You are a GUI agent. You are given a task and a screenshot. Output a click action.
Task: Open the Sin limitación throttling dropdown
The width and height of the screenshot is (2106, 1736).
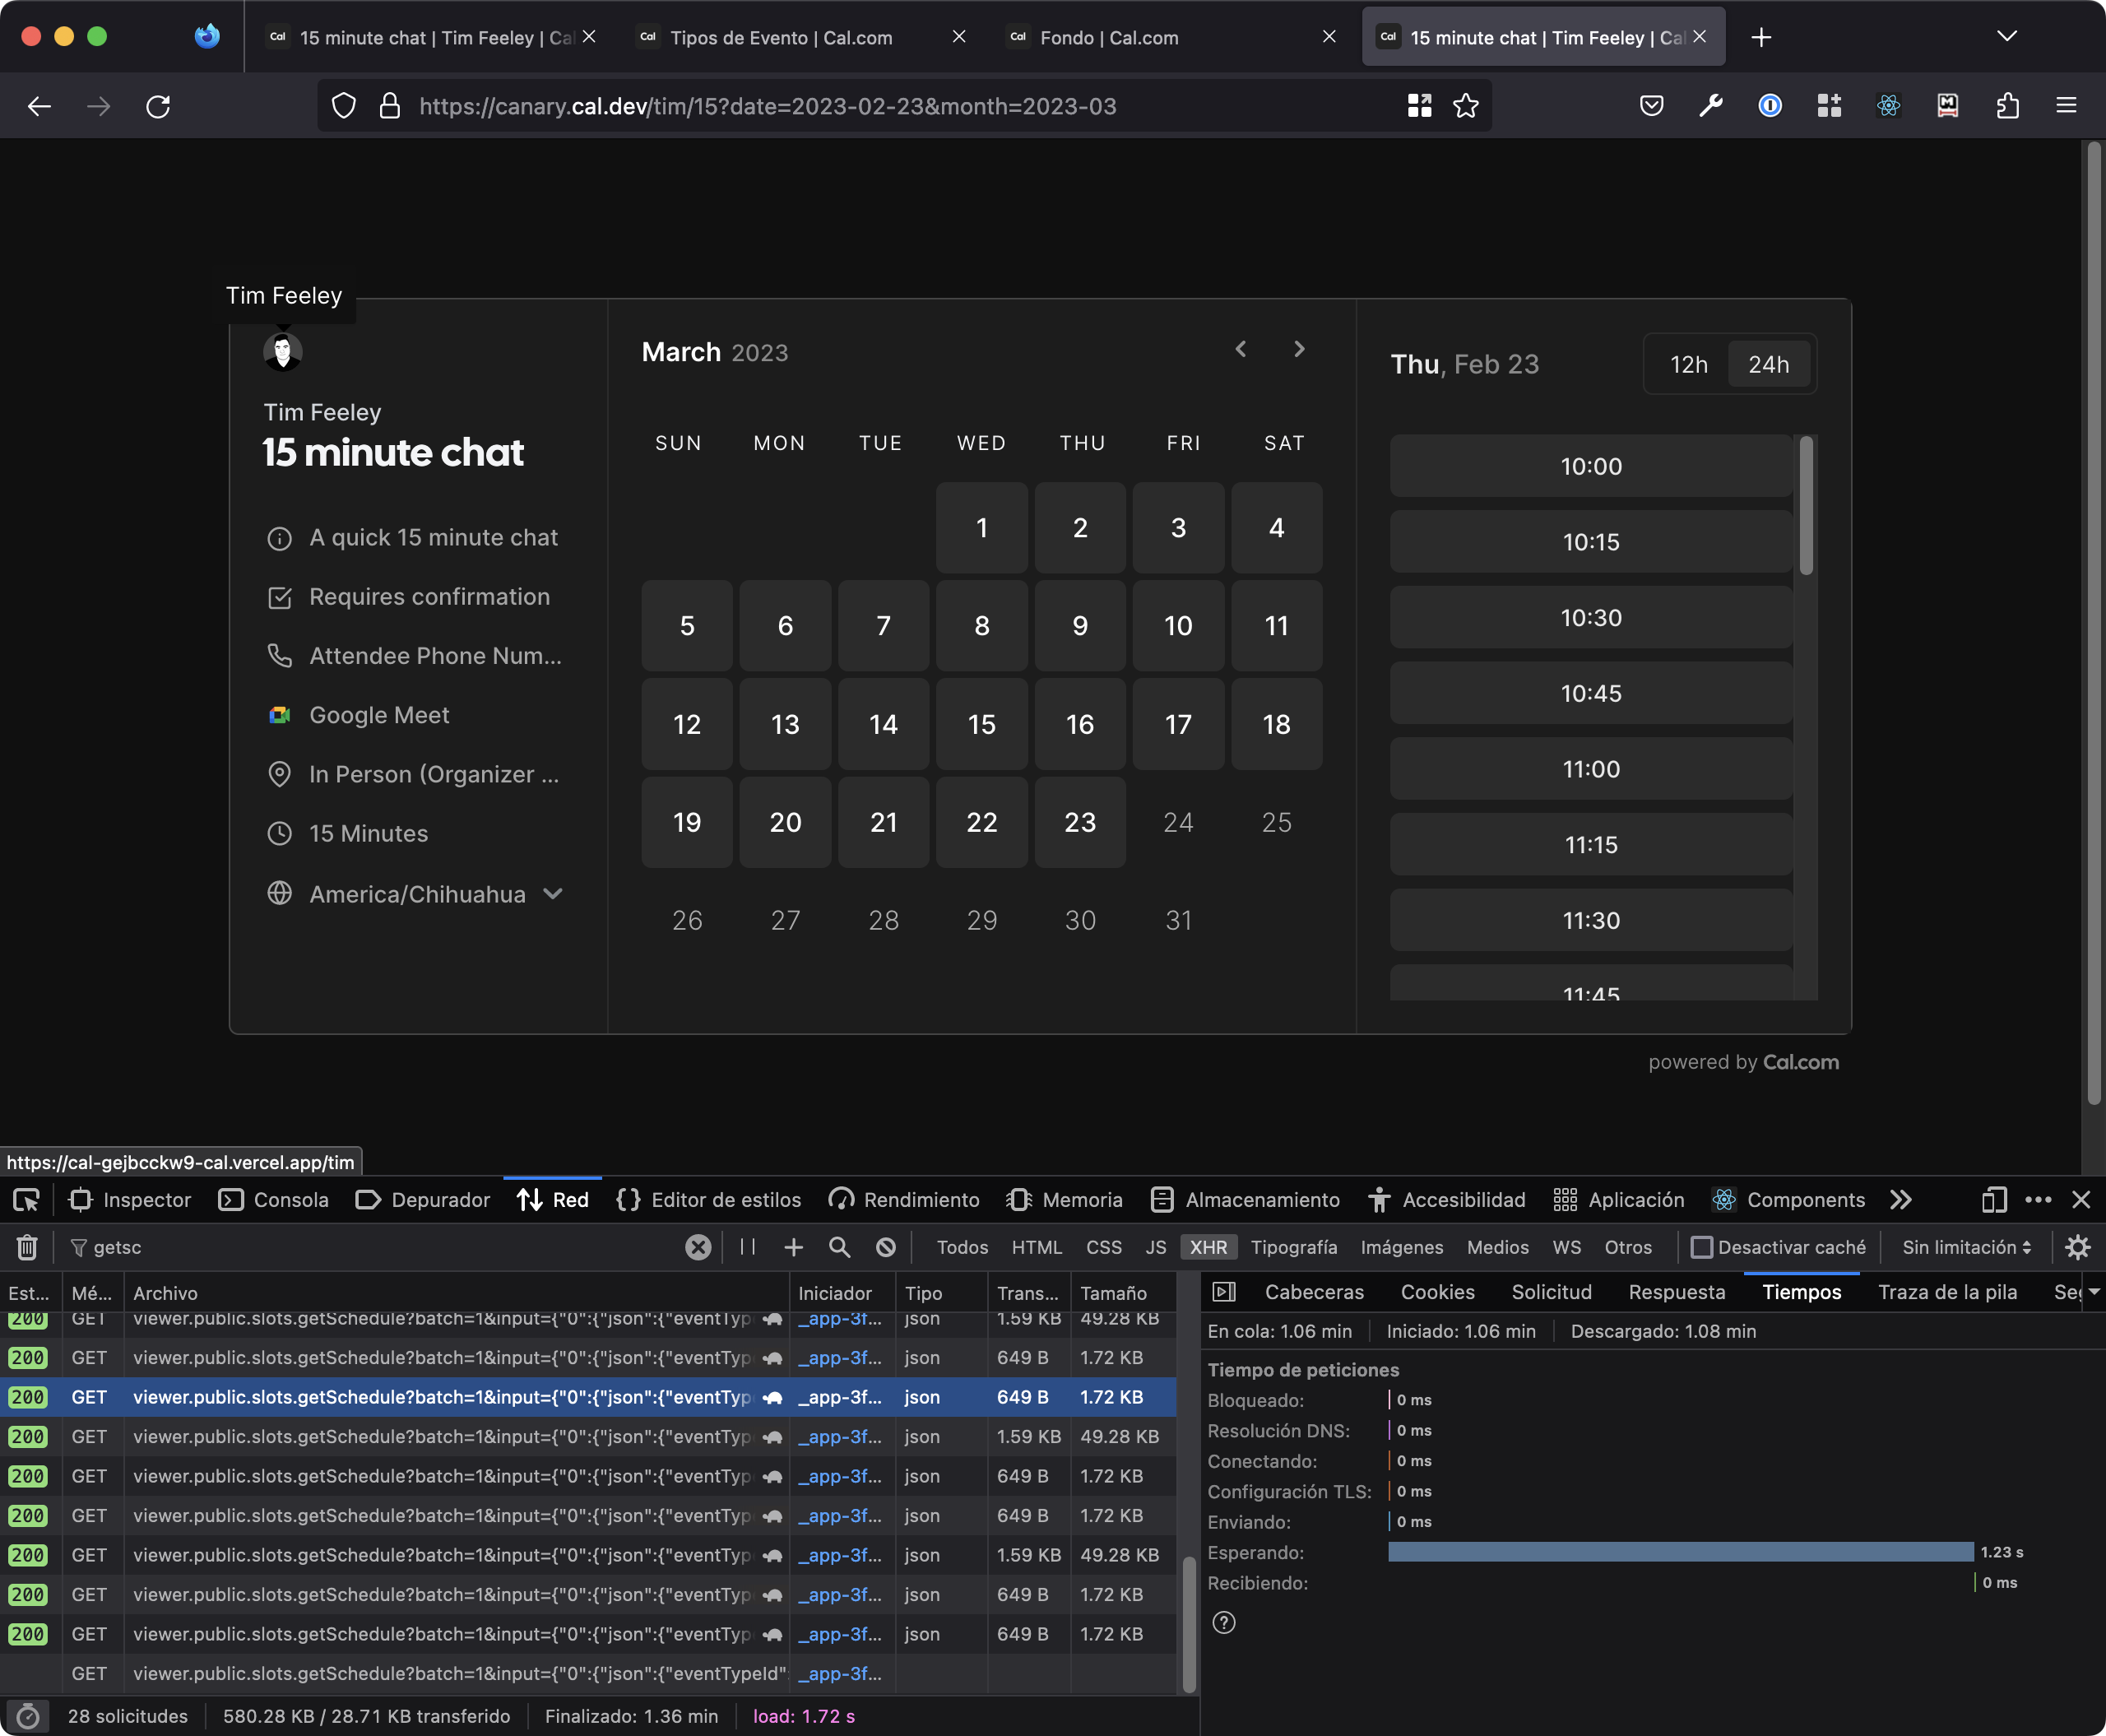click(x=1966, y=1247)
